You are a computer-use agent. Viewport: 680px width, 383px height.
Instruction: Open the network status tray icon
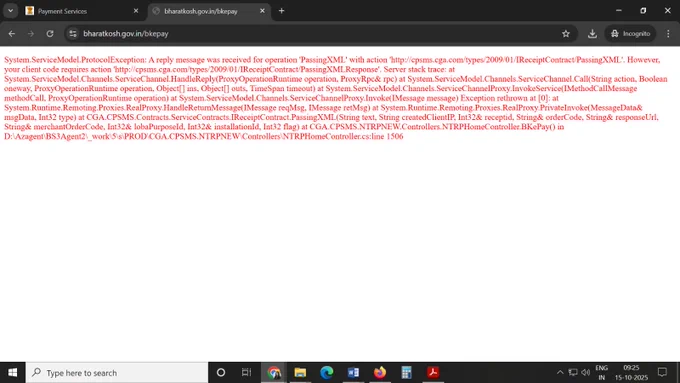[573, 373]
